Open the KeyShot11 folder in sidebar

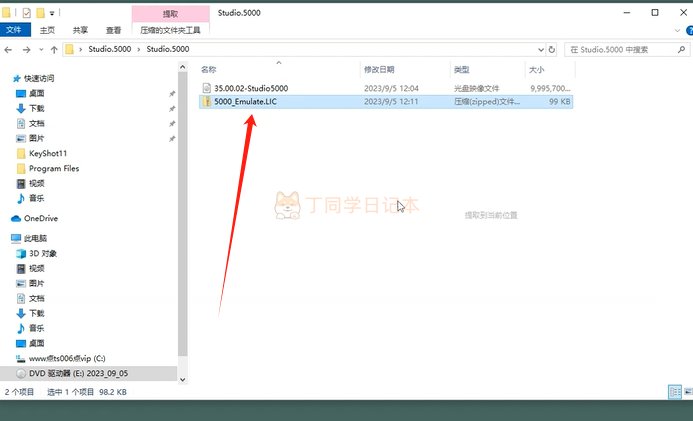click(x=48, y=153)
